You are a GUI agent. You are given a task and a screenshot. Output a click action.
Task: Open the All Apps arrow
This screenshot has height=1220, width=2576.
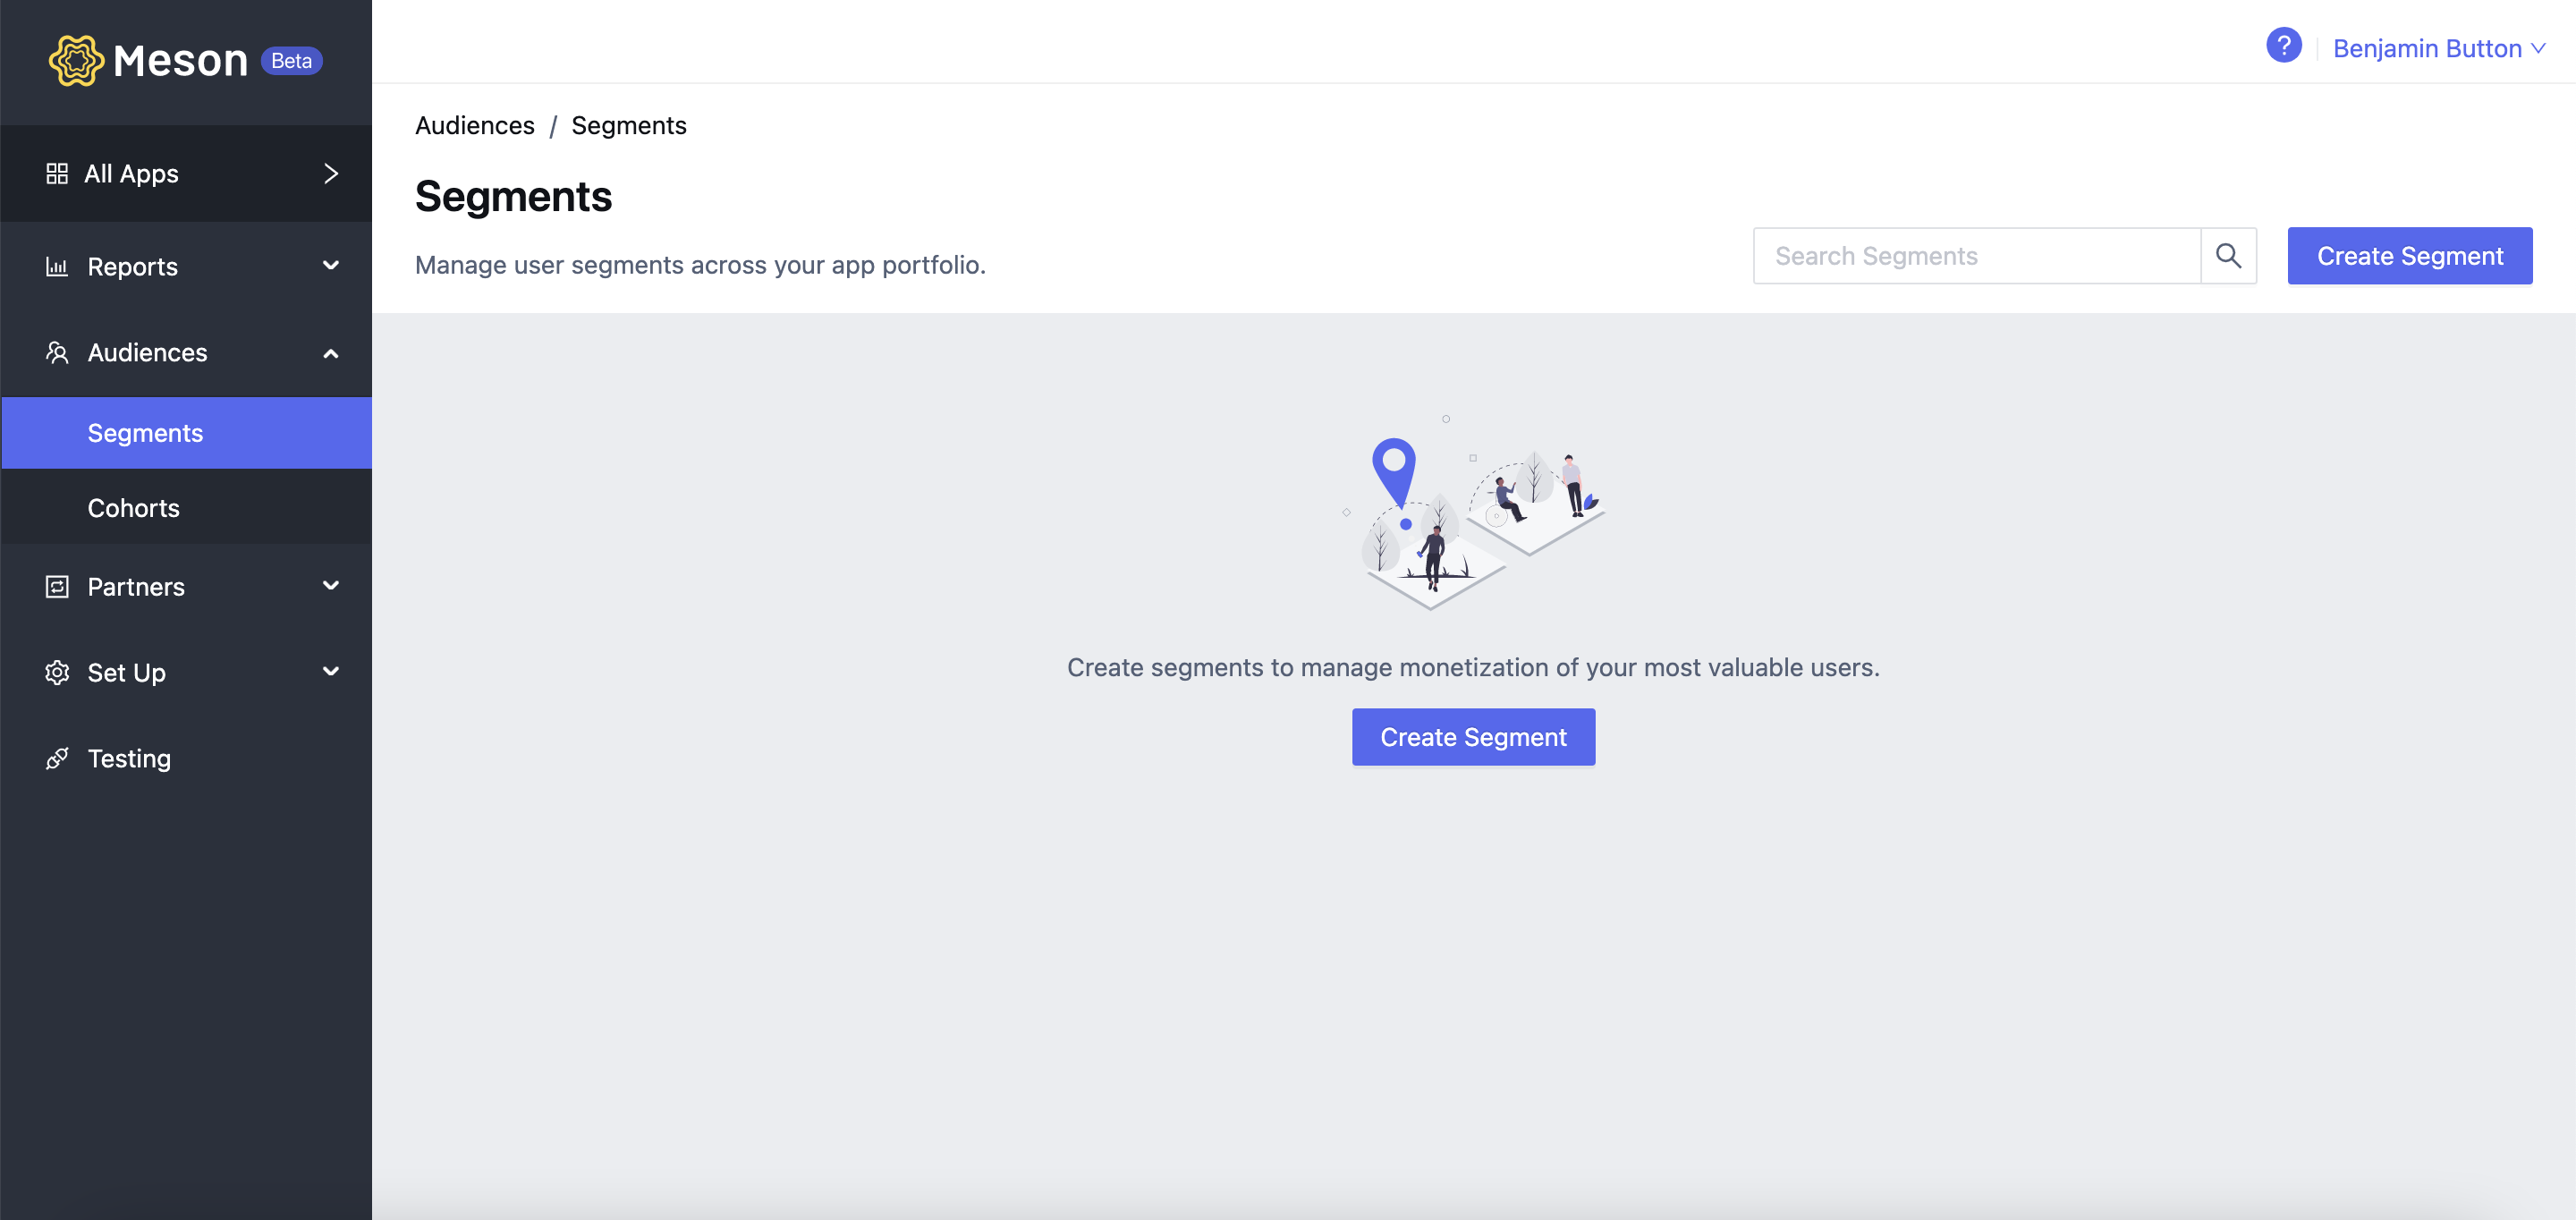pos(331,174)
